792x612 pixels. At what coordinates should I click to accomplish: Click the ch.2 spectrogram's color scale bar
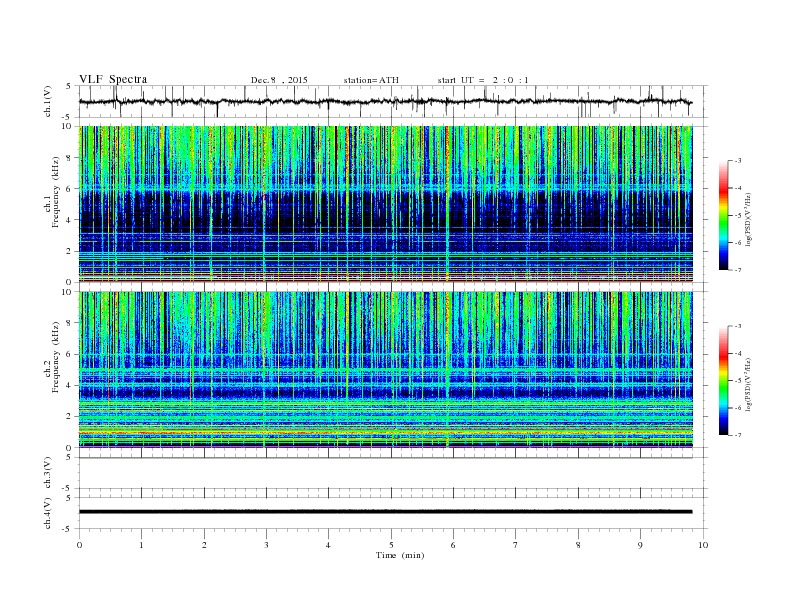click(723, 380)
